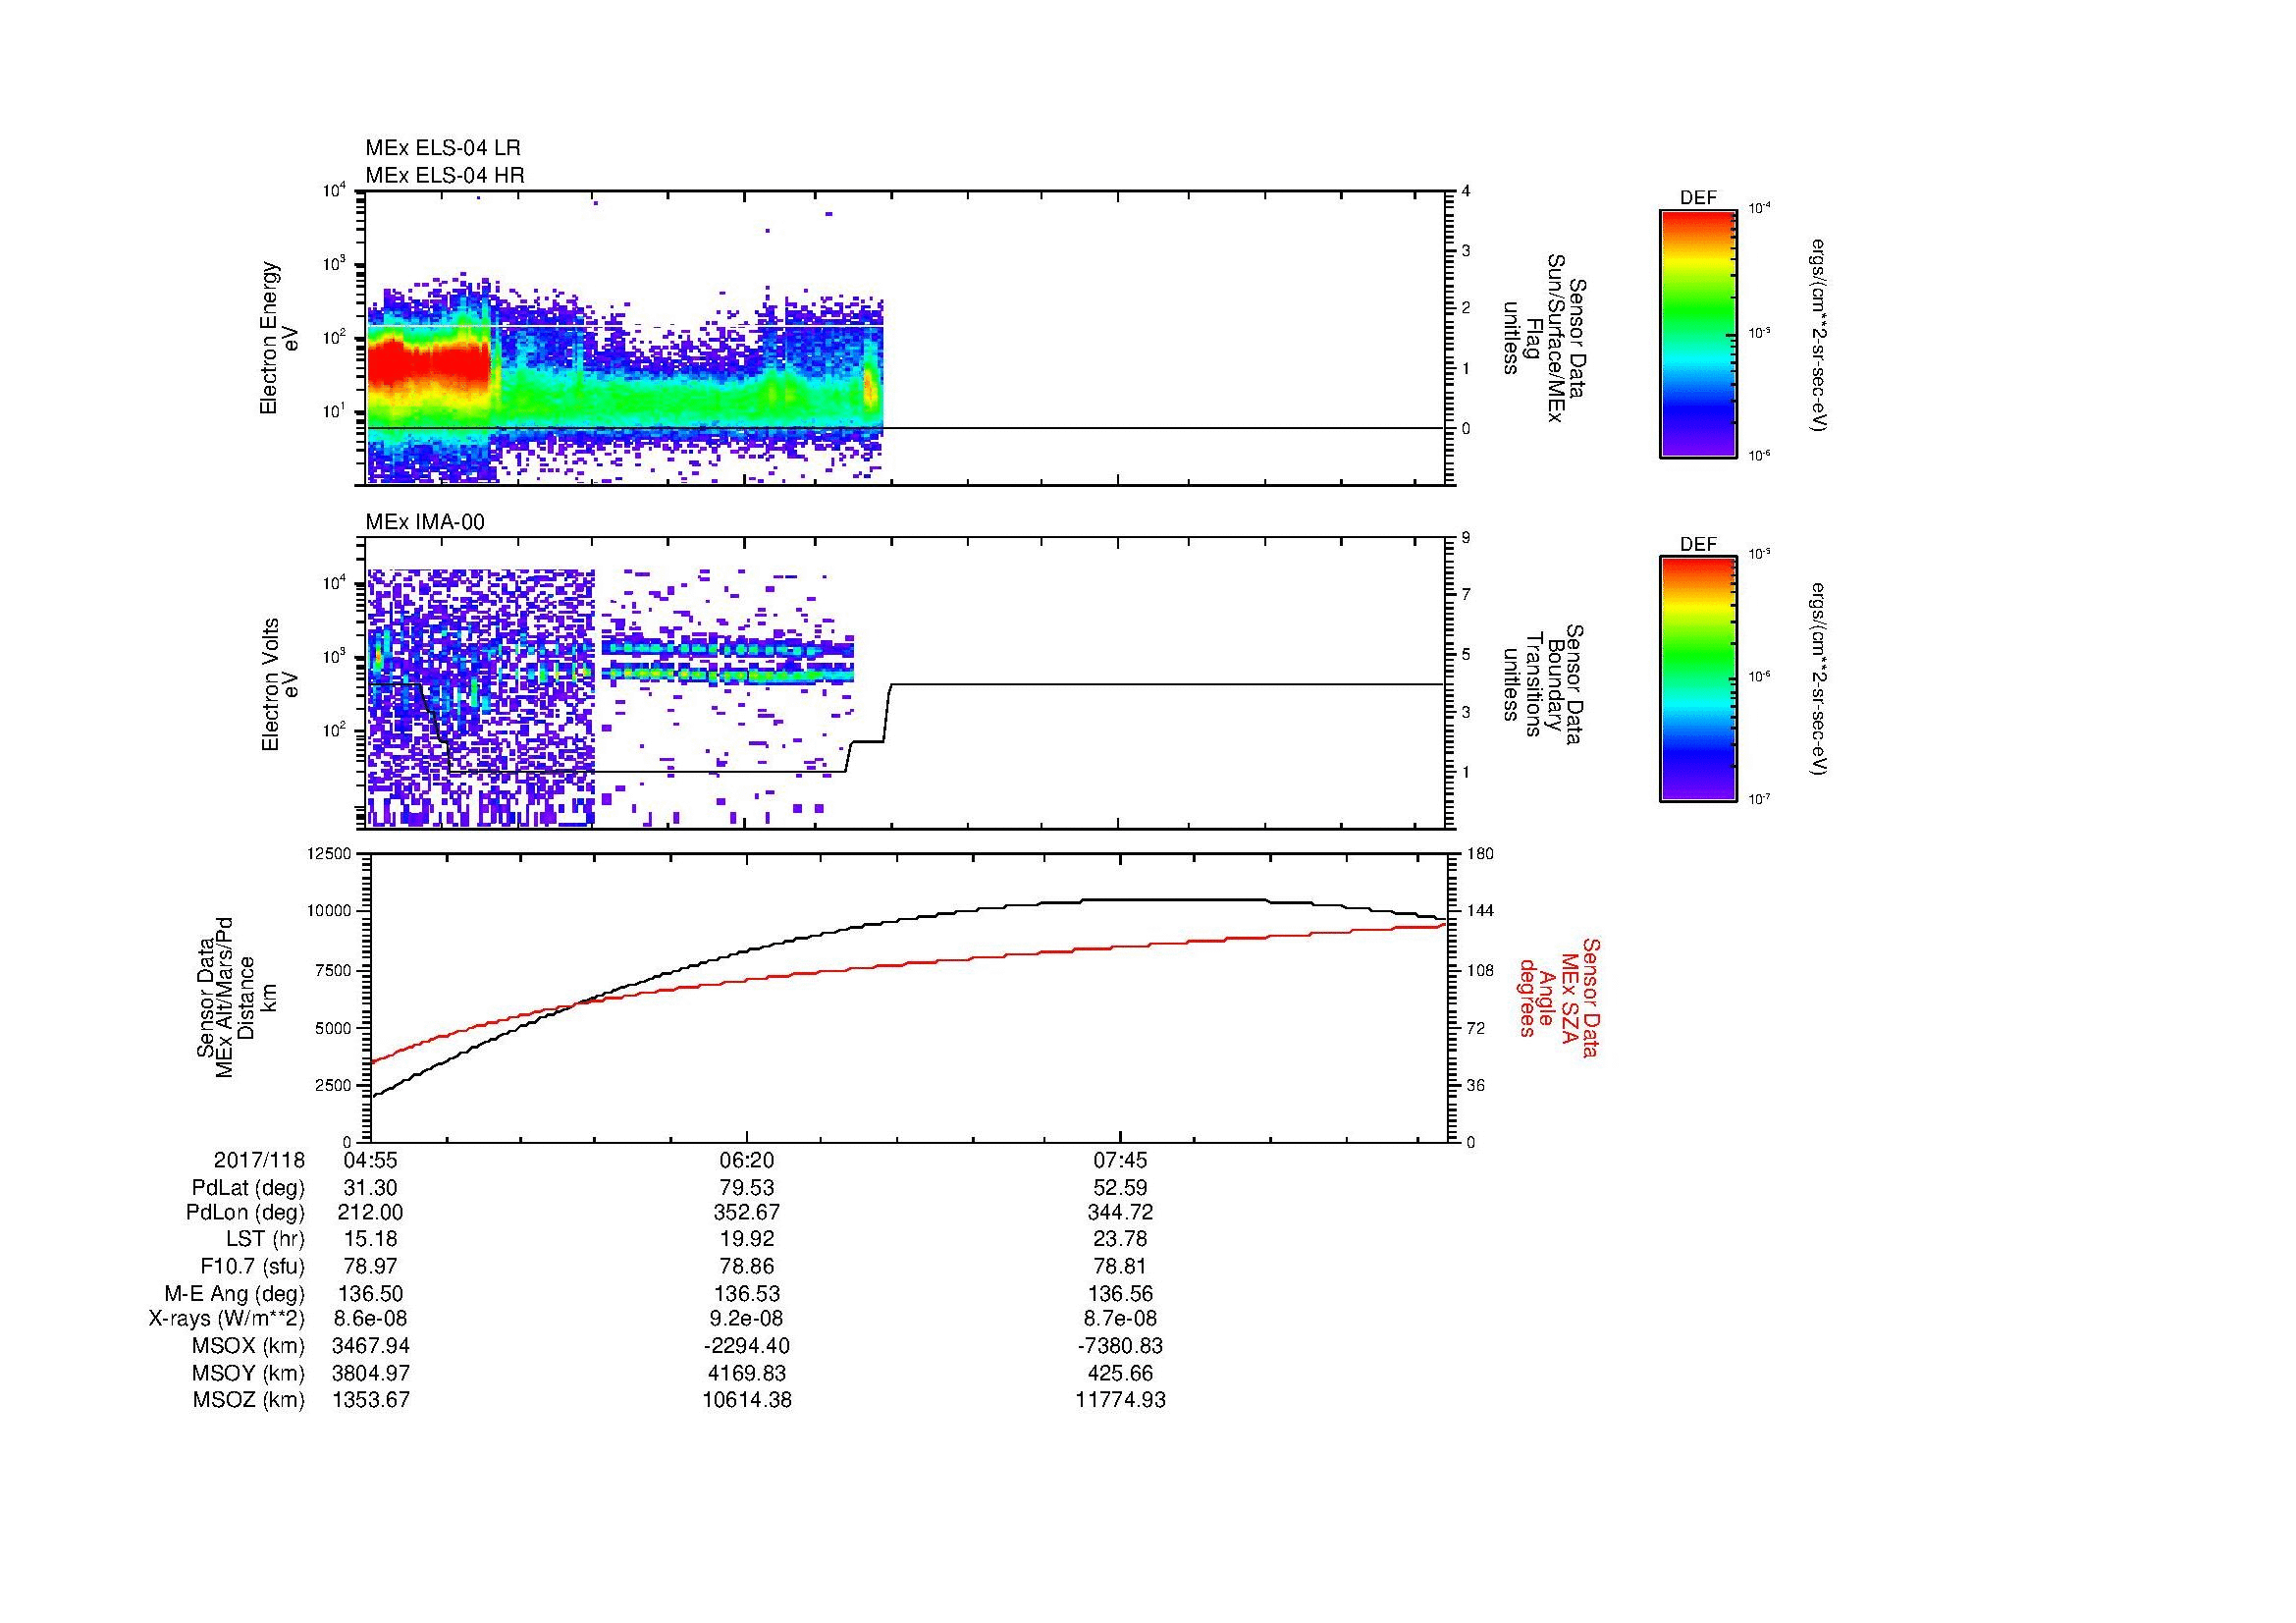Click the 'MEx ELS-04 HR' plot title
The image size is (2296, 1623).
[445, 175]
